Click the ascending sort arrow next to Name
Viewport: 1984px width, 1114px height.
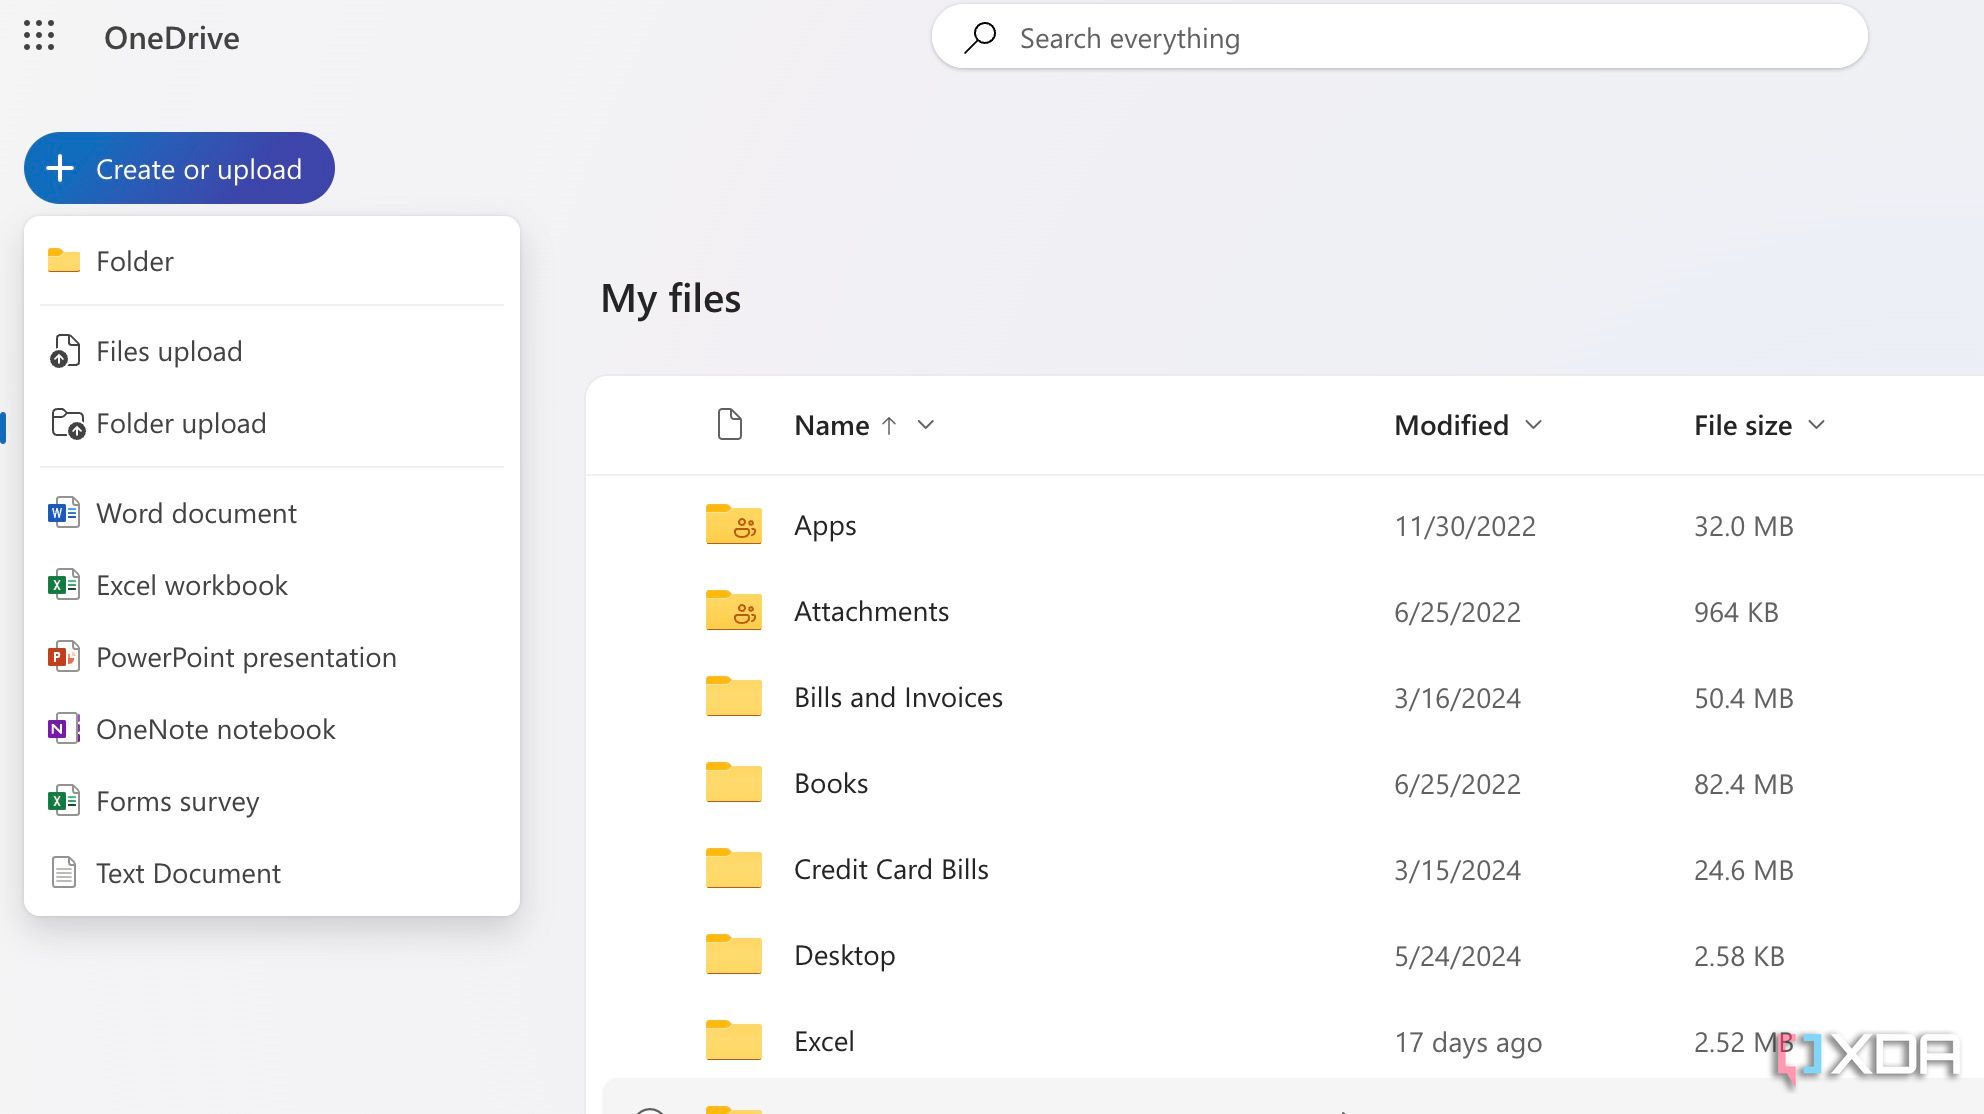(x=889, y=425)
